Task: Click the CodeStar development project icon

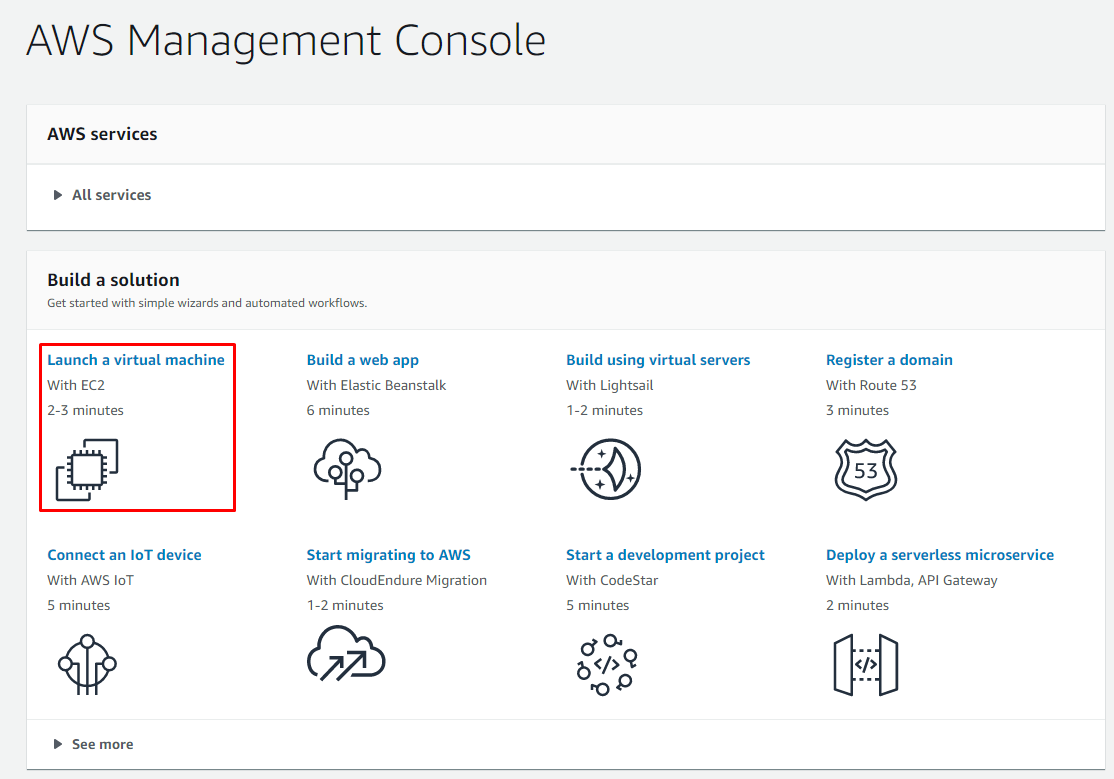Action: click(x=606, y=665)
